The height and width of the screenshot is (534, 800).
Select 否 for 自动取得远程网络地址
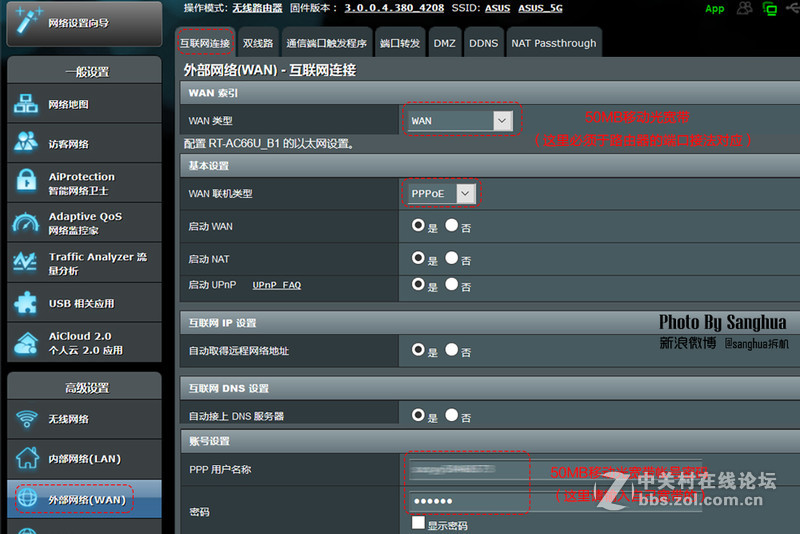point(451,349)
